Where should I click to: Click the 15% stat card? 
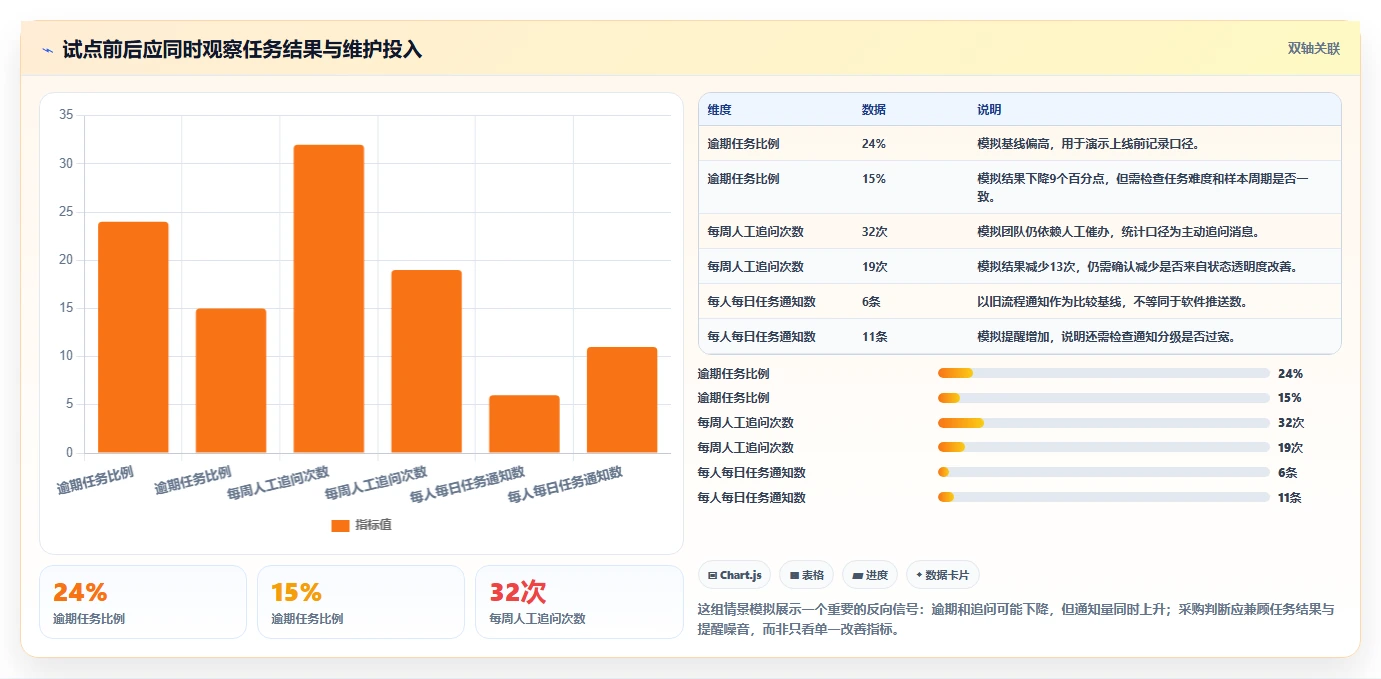361,602
